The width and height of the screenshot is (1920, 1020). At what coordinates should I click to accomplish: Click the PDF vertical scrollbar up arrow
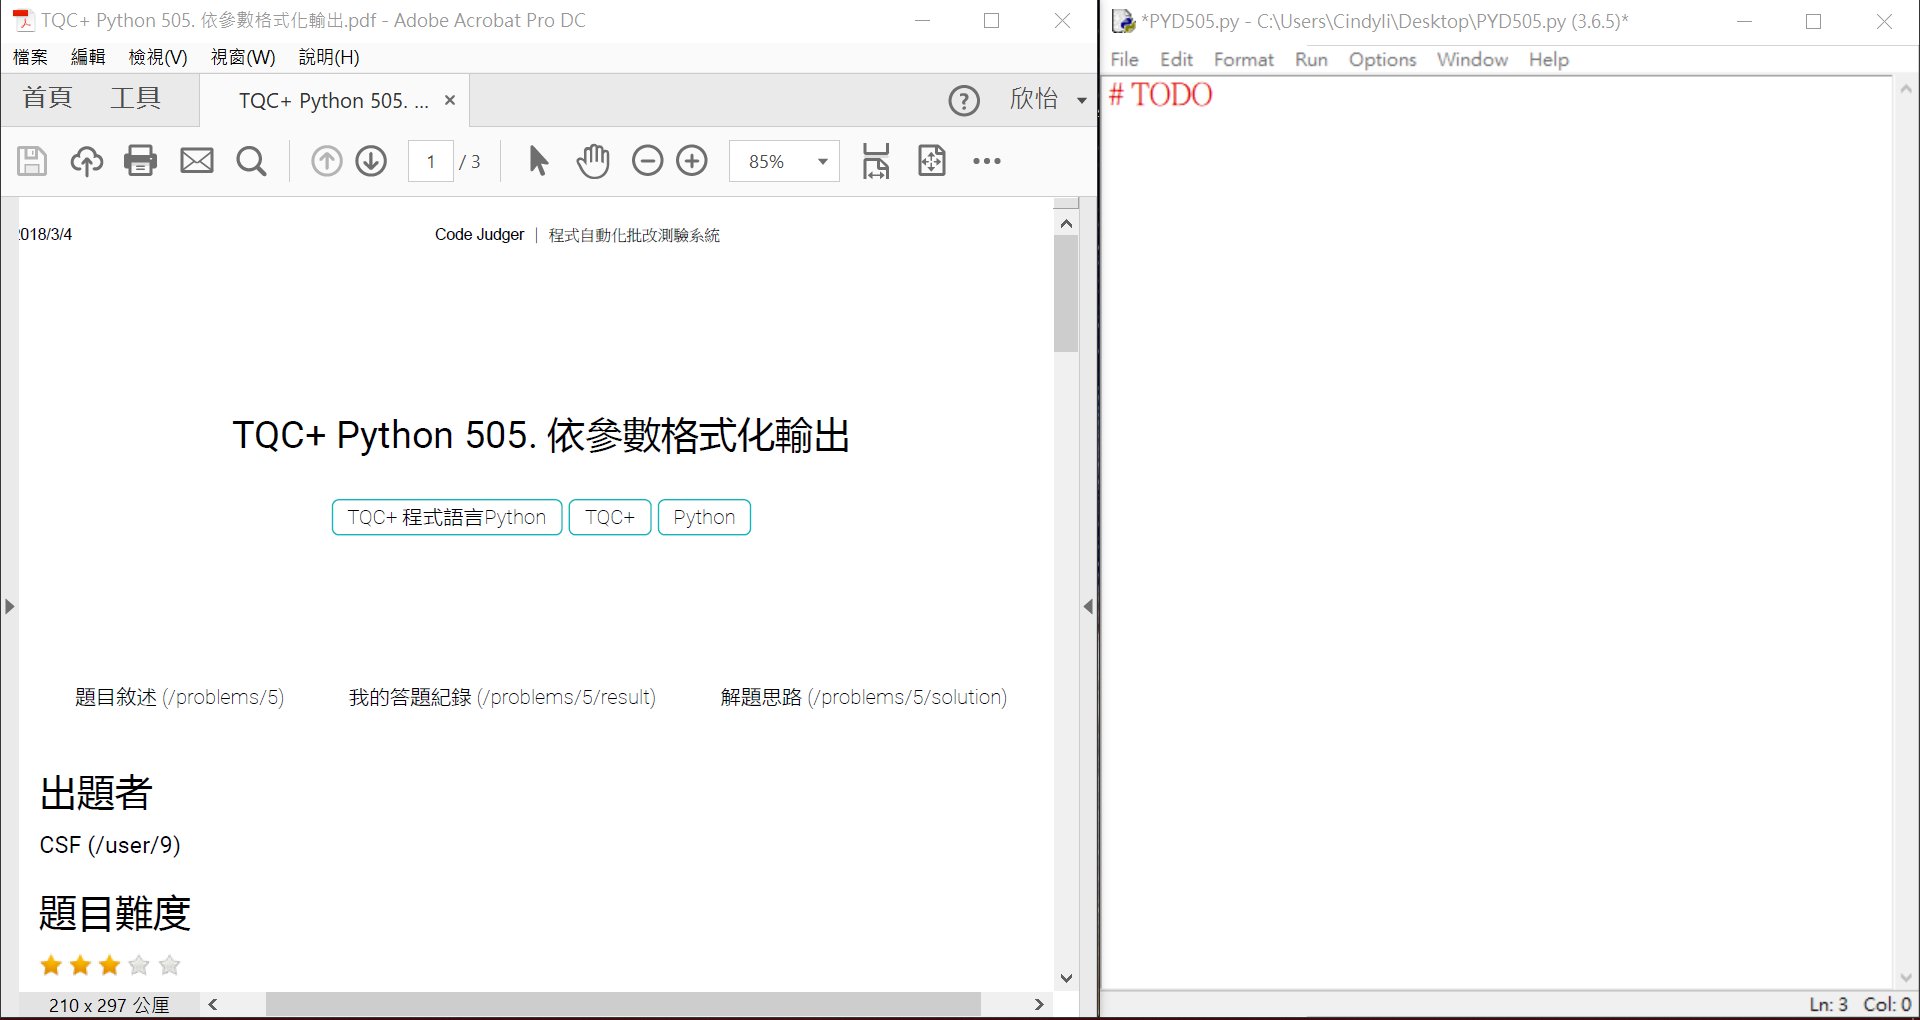coord(1066,223)
